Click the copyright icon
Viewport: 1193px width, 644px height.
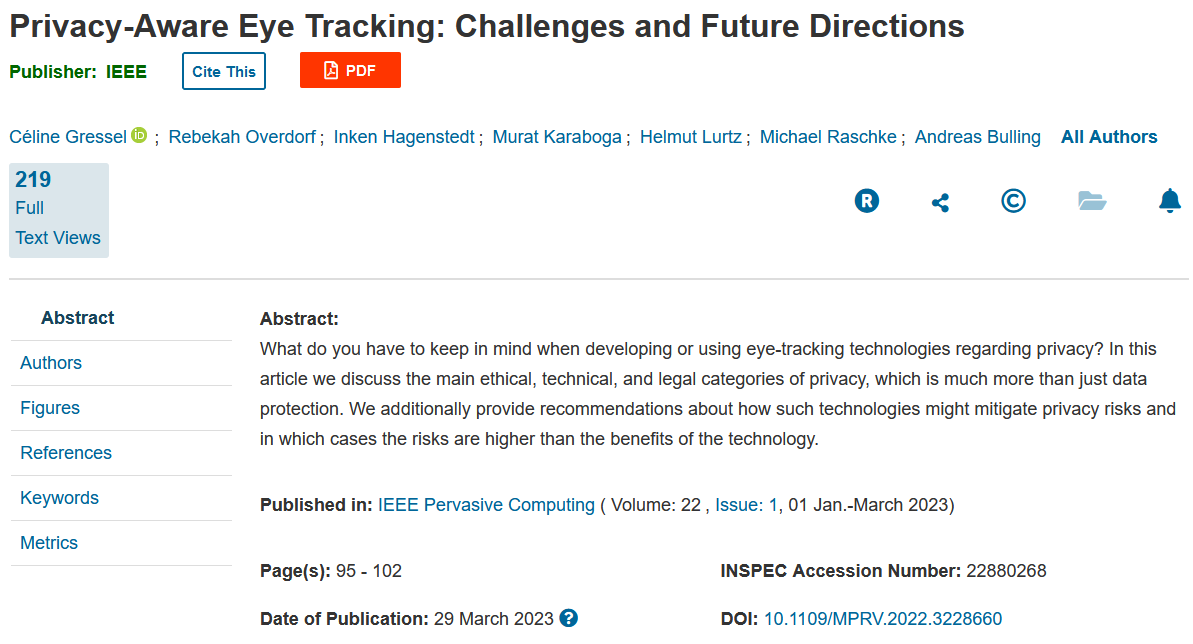click(x=1013, y=201)
